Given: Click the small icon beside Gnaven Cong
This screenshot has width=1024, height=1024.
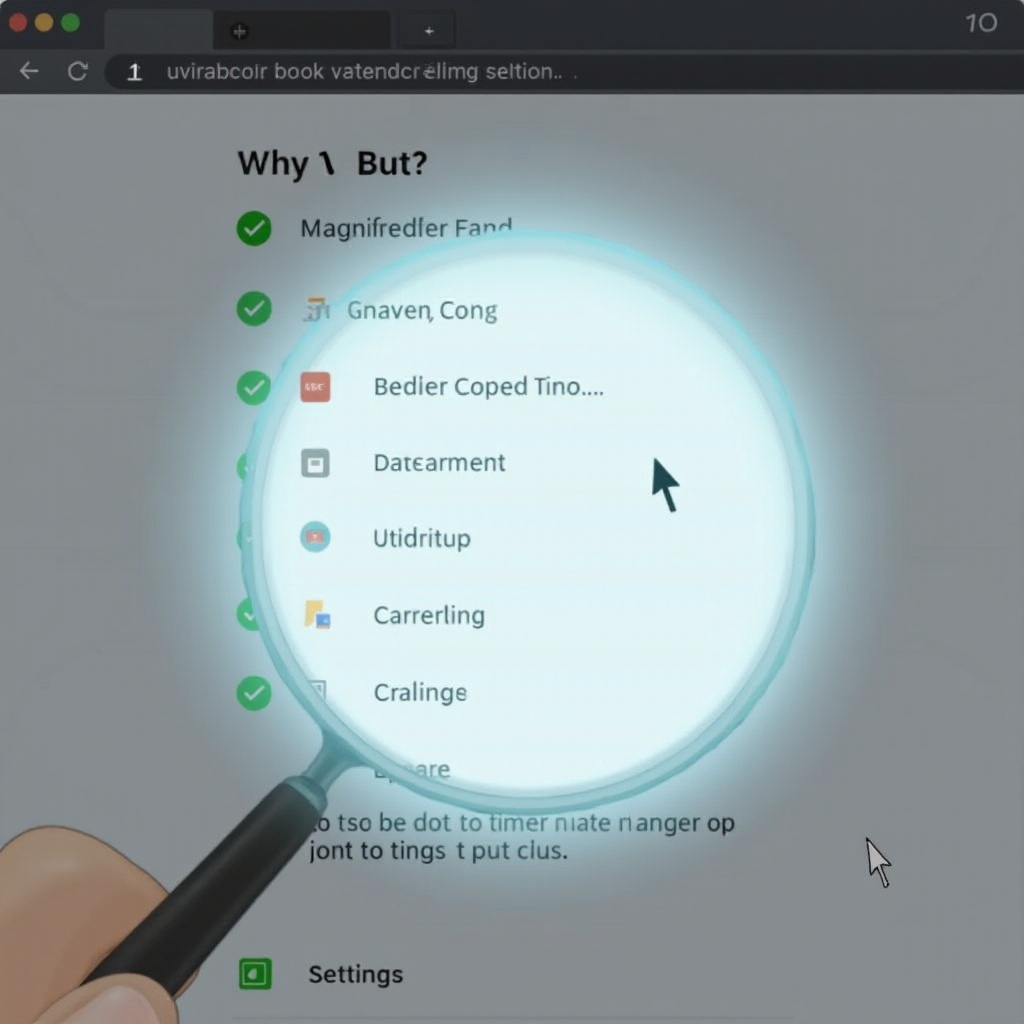Looking at the screenshot, I should click(x=315, y=310).
